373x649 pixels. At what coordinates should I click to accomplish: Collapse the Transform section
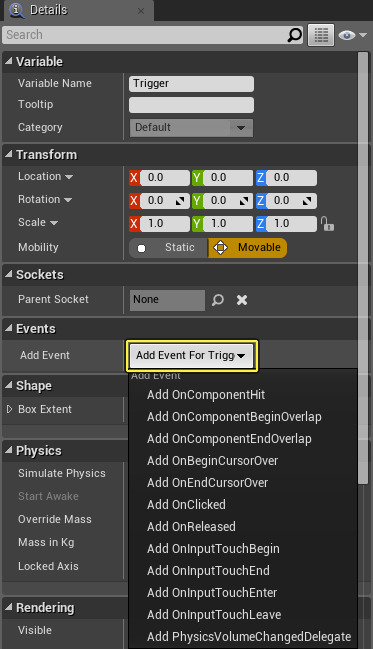point(9,154)
